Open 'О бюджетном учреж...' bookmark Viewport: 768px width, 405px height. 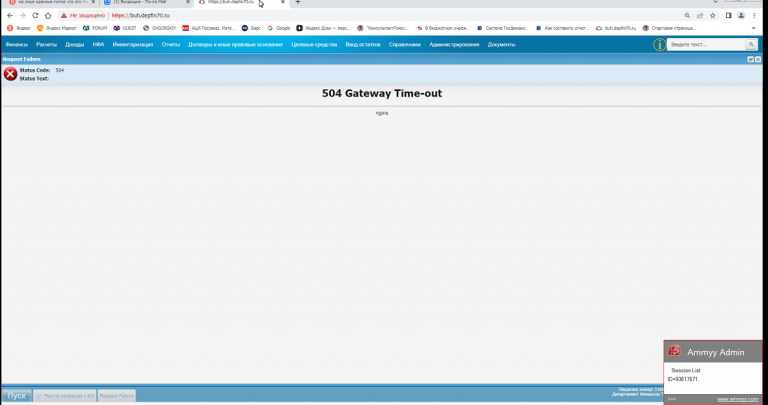point(443,28)
